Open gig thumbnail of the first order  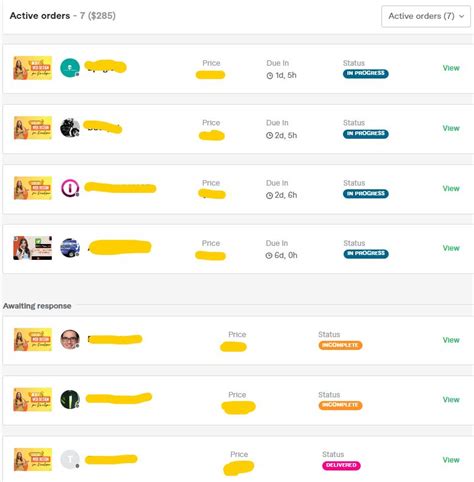(x=33, y=68)
